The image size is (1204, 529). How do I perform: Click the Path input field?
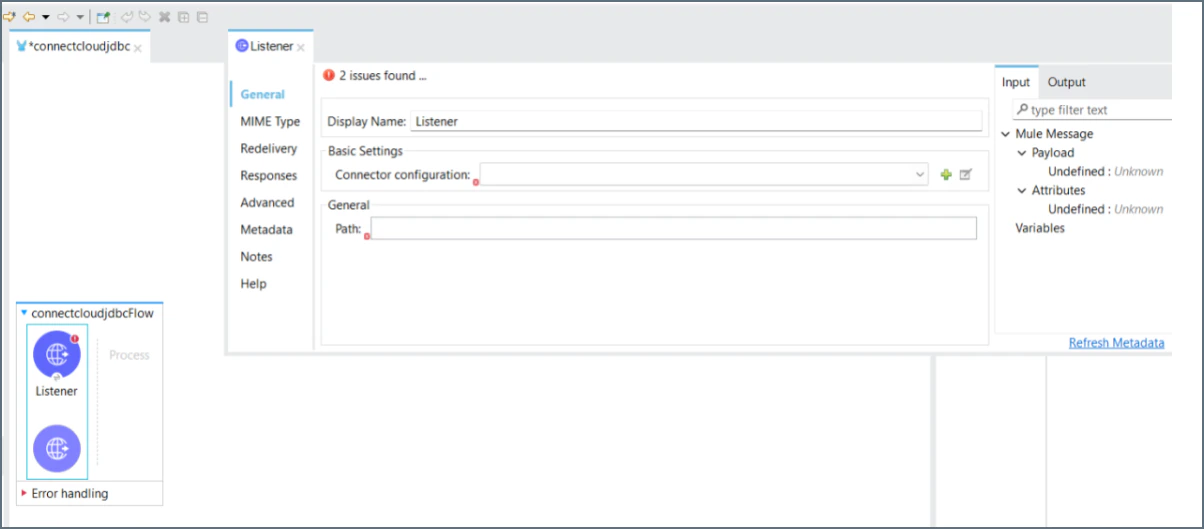[673, 228]
